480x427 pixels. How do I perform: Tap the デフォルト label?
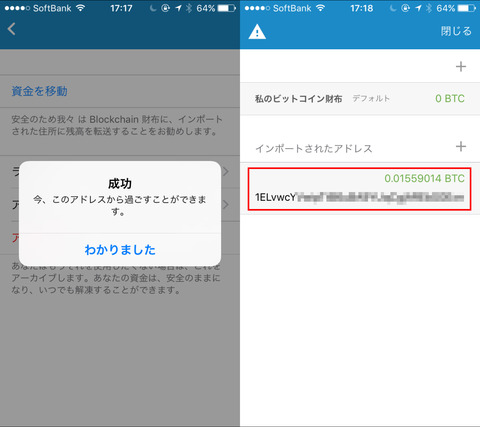[371, 99]
